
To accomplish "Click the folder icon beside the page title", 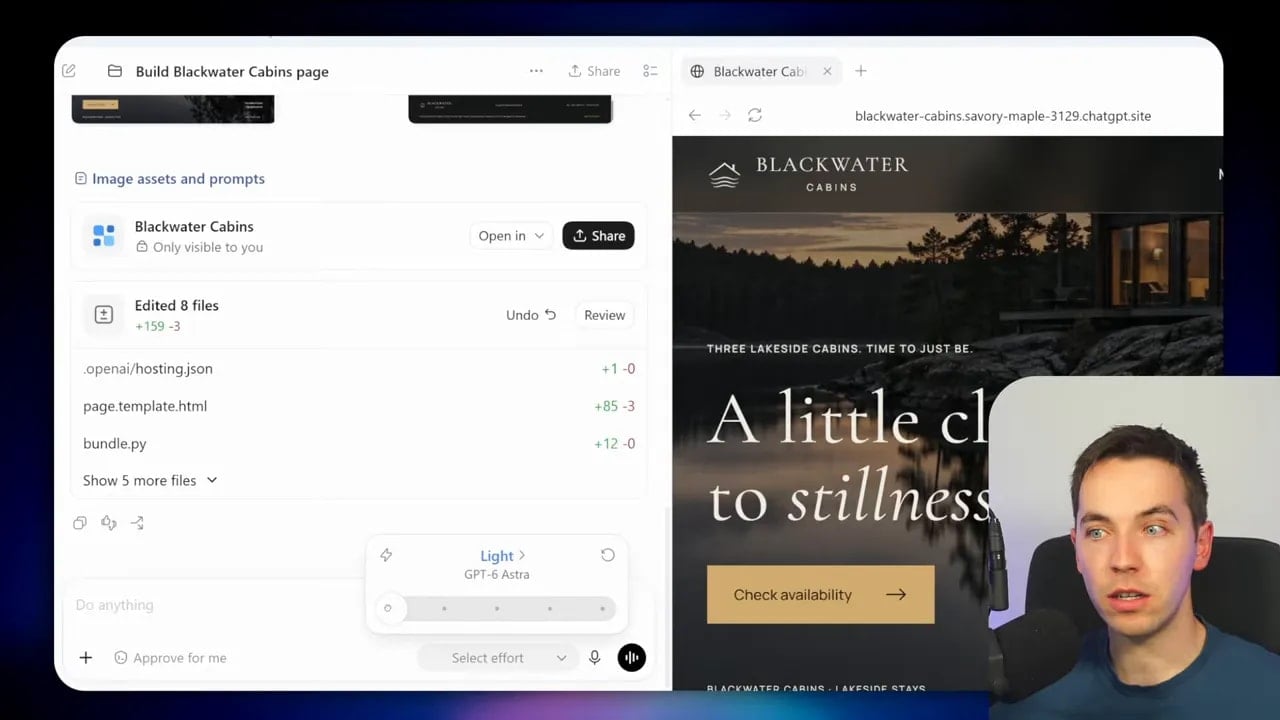I will (x=115, y=71).
